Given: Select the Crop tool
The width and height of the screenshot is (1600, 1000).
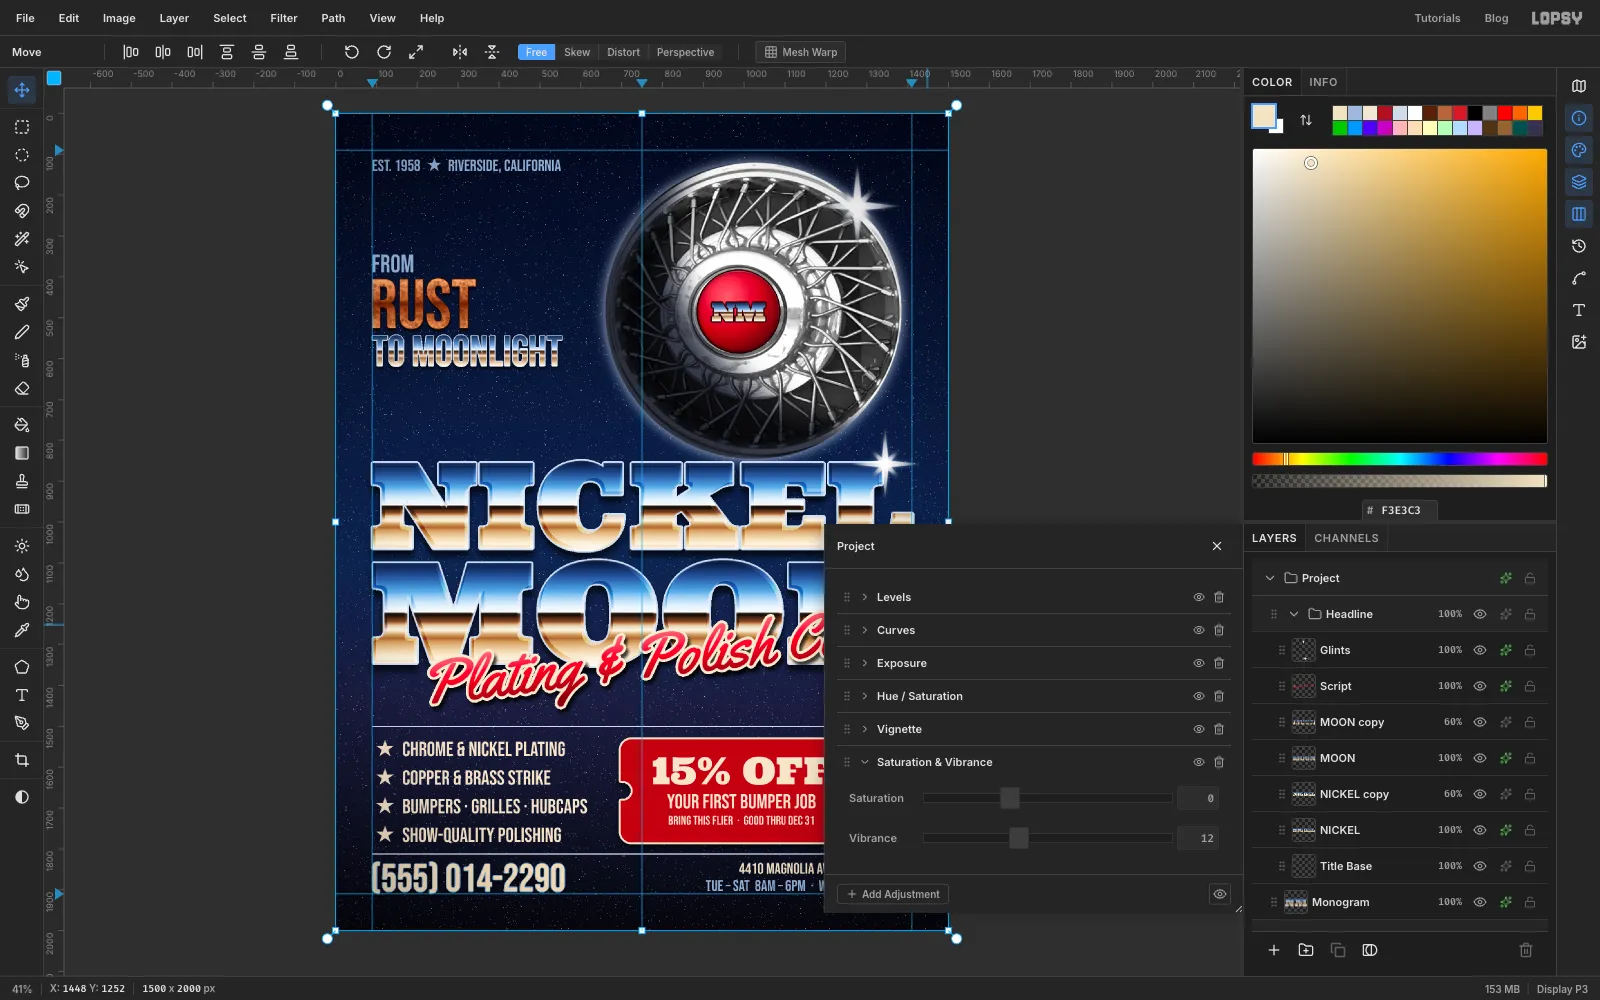Looking at the screenshot, I should 22,760.
